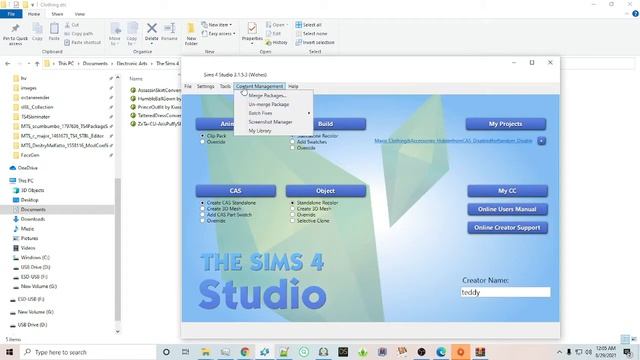Go back with Explorer back arrow
The image size is (640, 360).
tap(8, 64)
